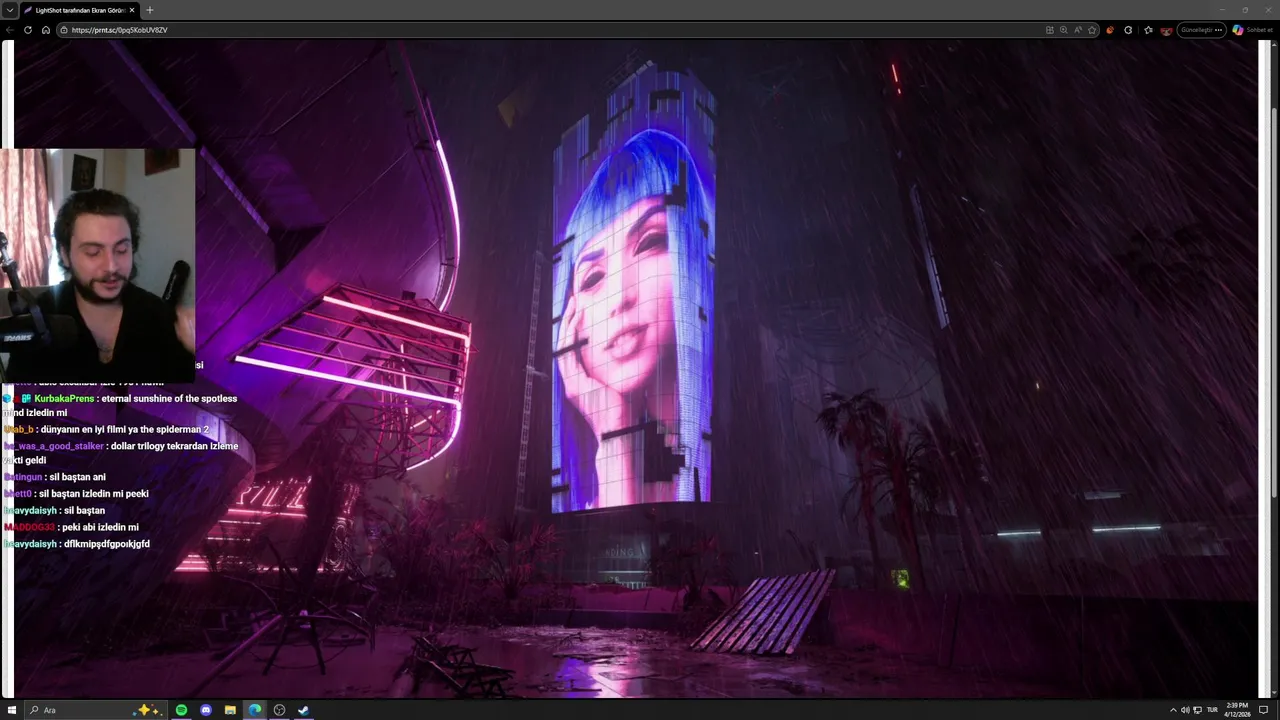This screenshot has height=720, width=1280.
Task: Switch the TUR keyboard language
Action: [1212, 710]
